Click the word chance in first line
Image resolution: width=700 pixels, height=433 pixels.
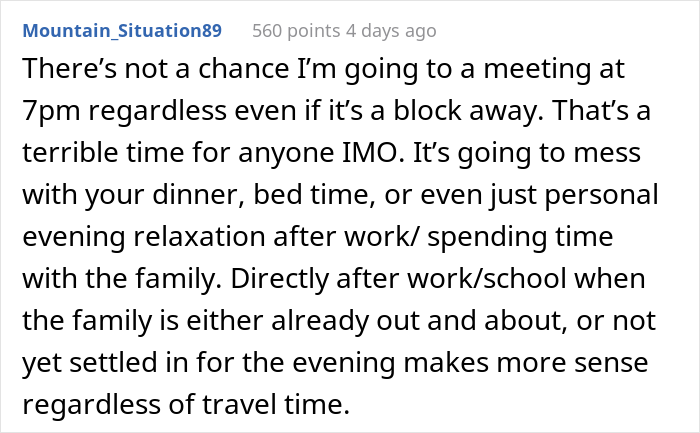coord(243,69)
